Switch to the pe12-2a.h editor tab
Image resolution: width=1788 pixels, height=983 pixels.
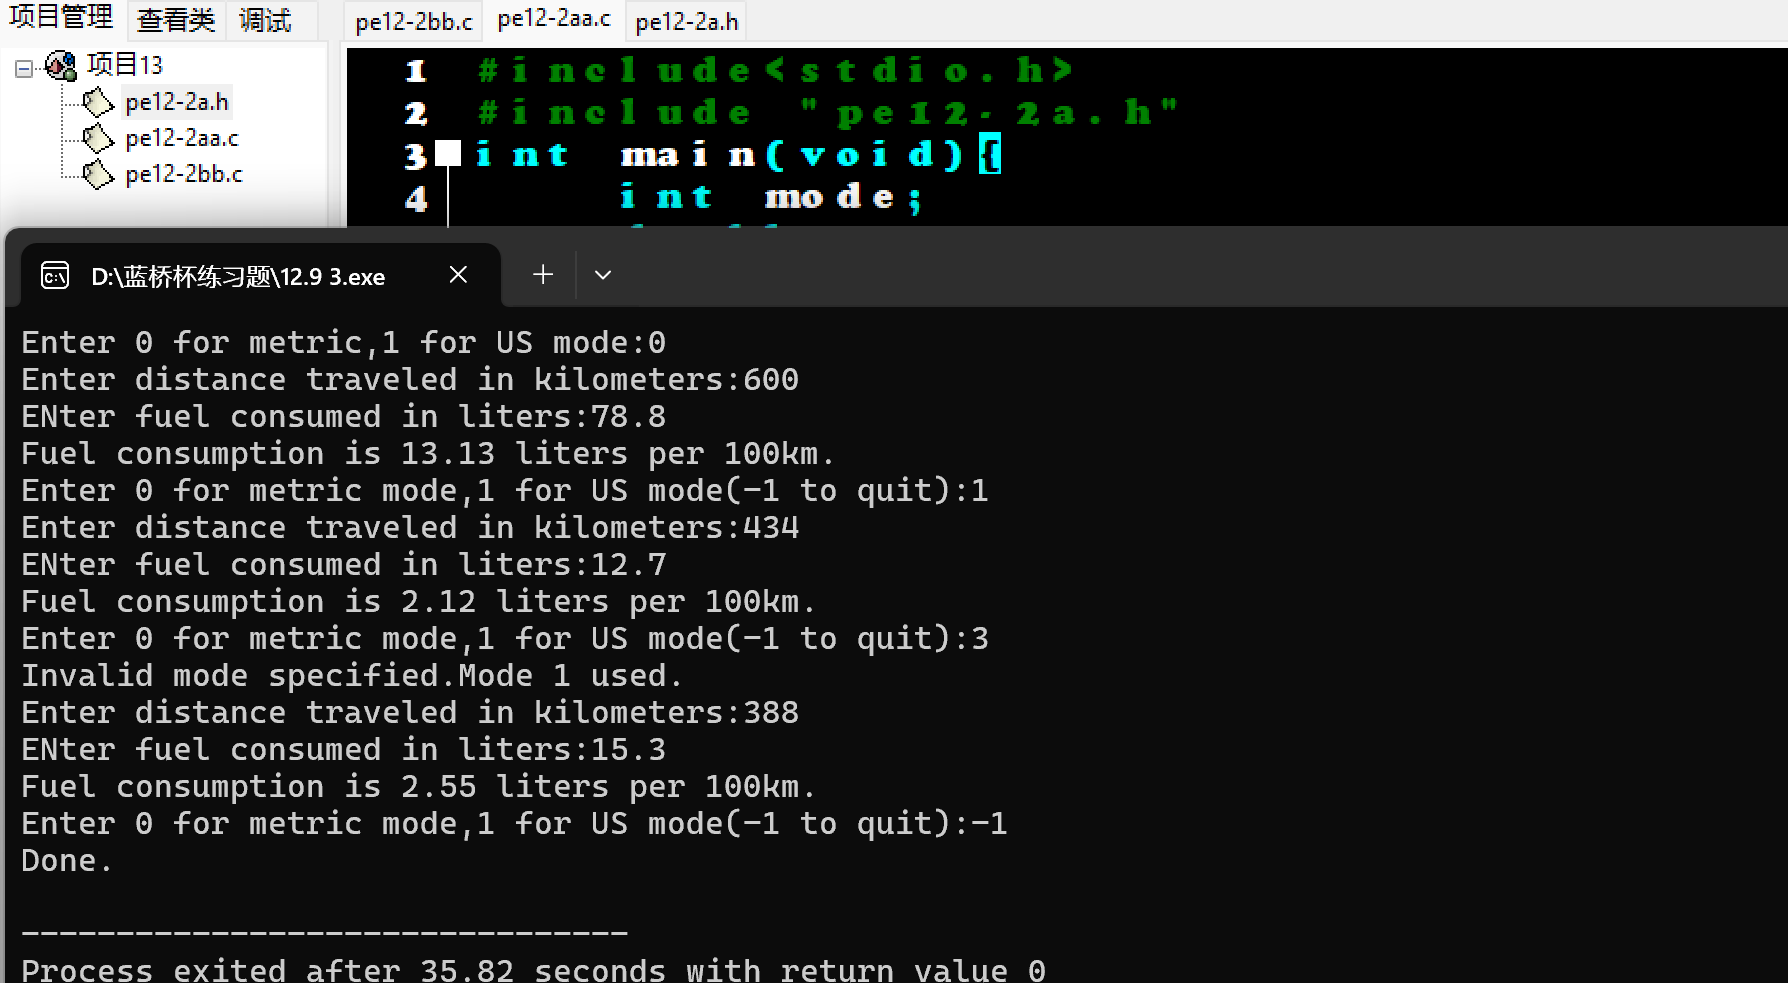pyautogui.click(x=687, y=21)
